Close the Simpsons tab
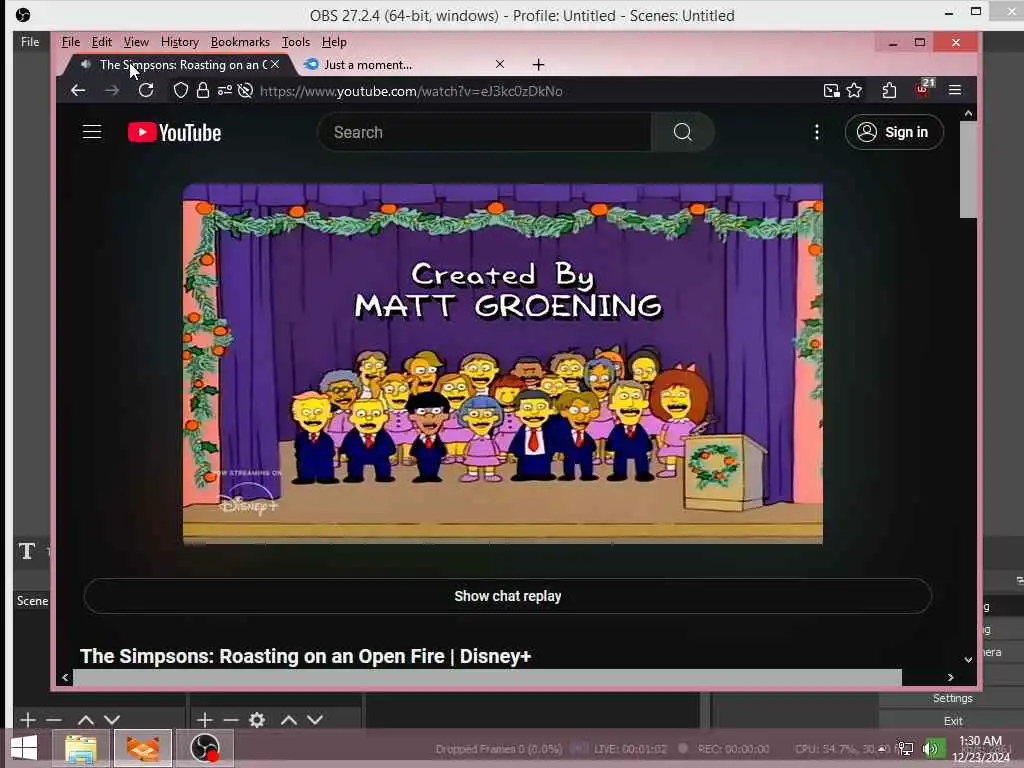Viewport: 1024px width, 768px height. click(275, 64)
